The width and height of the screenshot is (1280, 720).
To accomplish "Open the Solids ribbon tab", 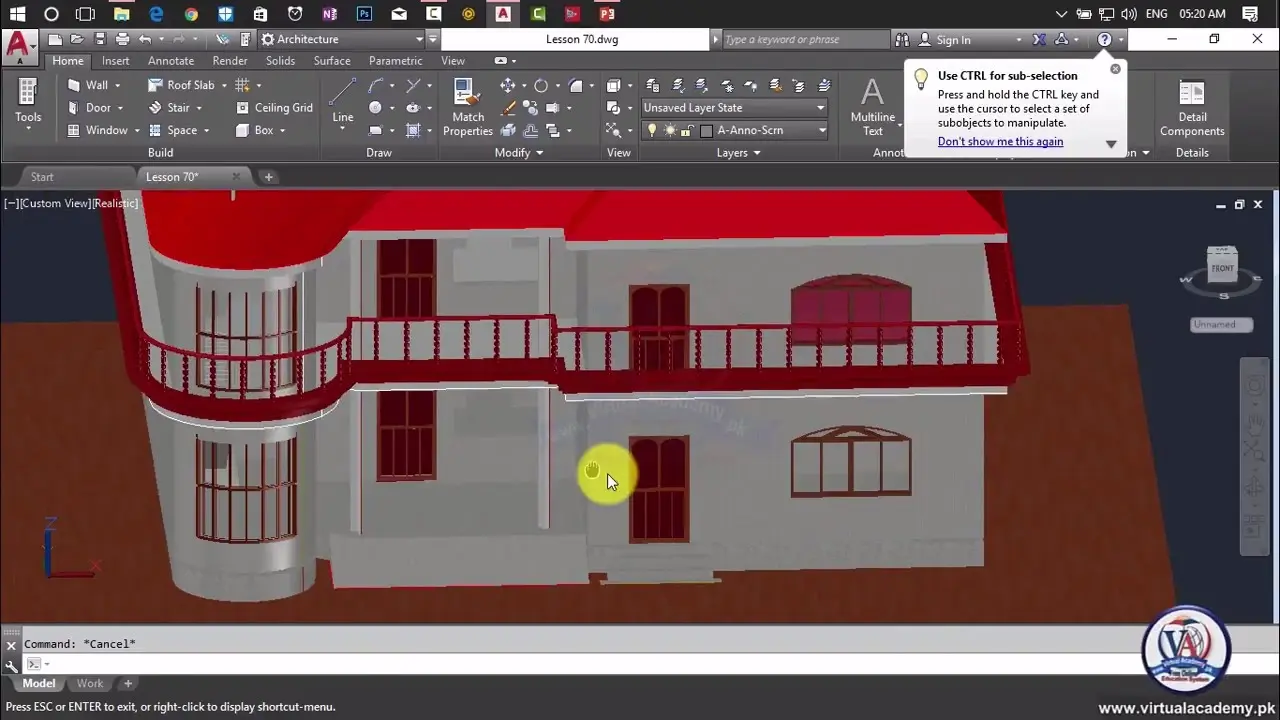I will pos(280,61).
